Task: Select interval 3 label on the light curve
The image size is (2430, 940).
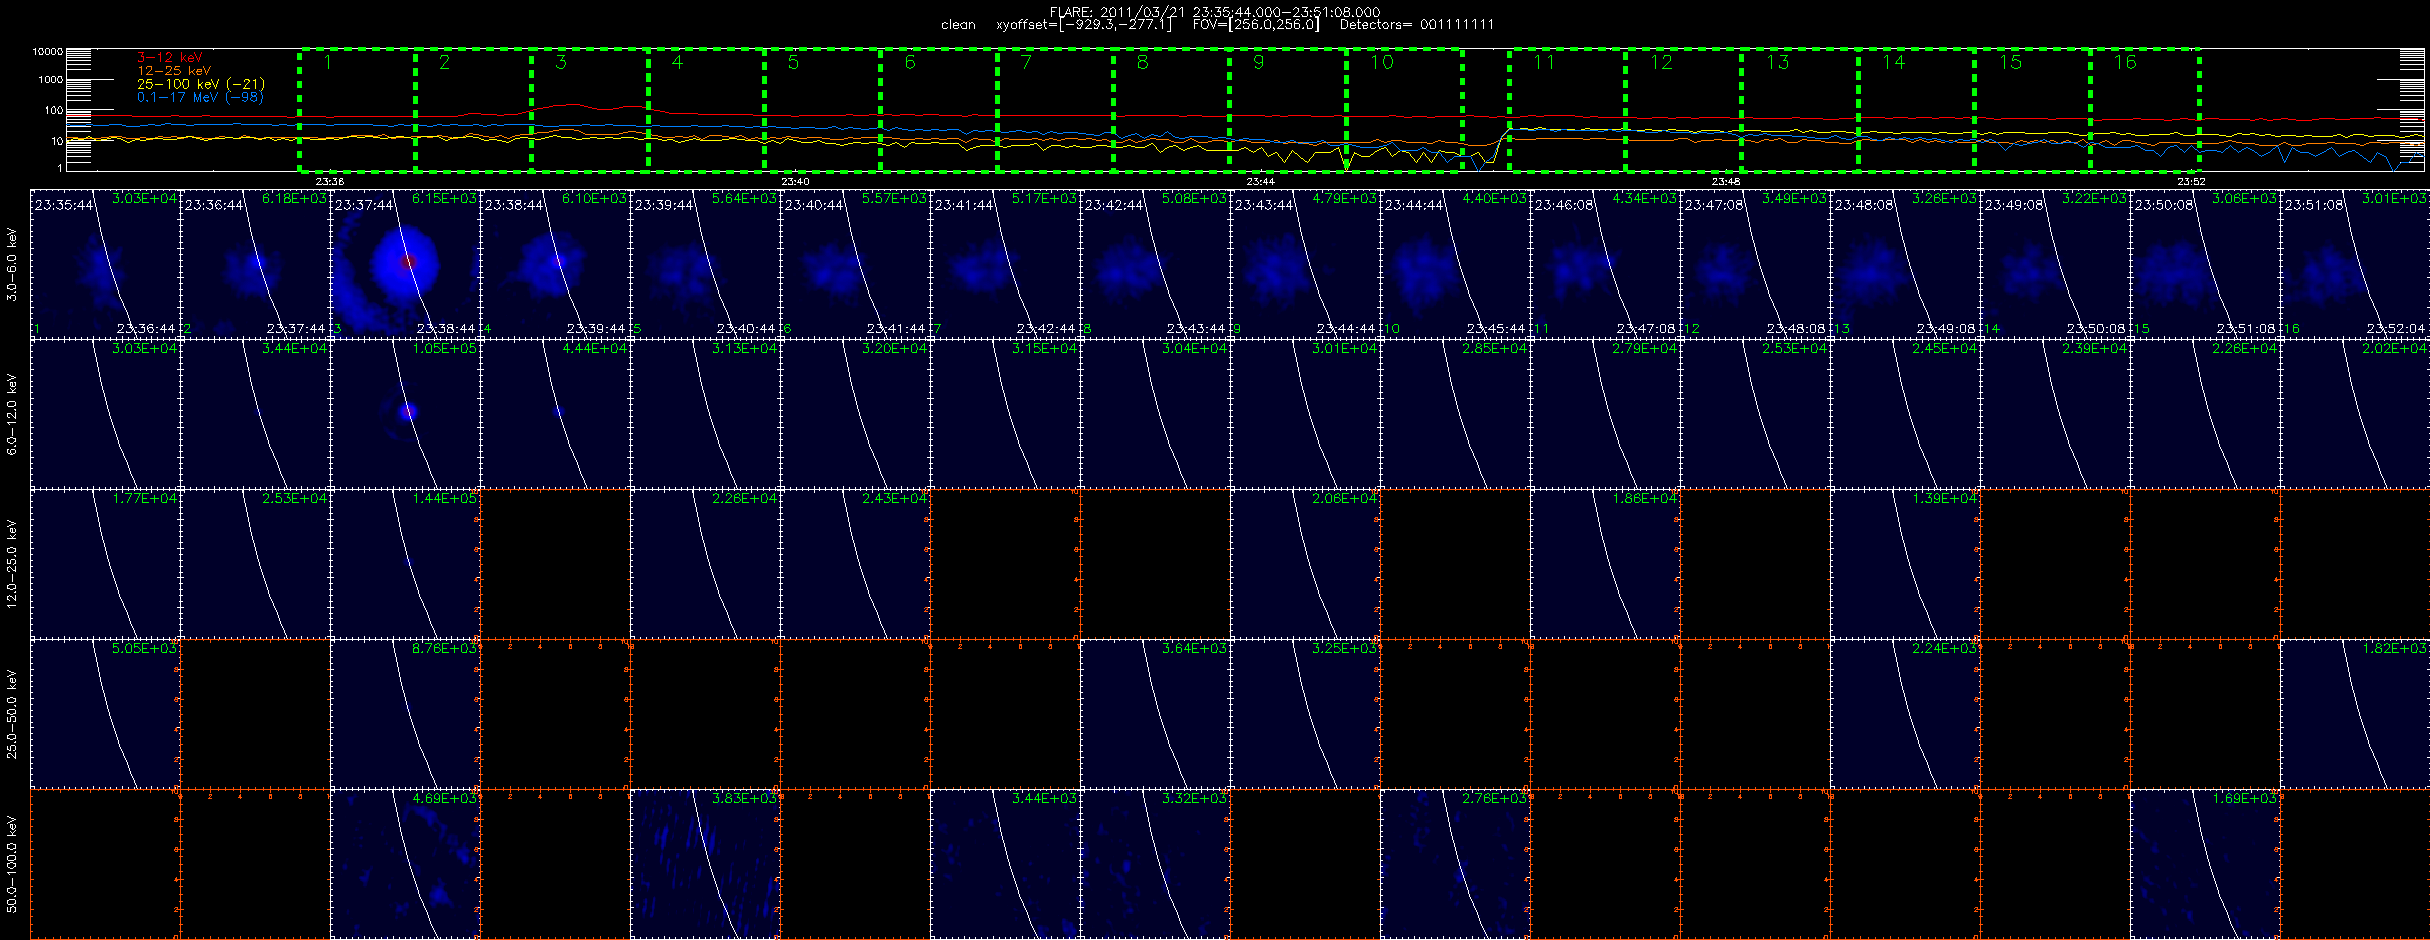Action: tap(561, 62)
